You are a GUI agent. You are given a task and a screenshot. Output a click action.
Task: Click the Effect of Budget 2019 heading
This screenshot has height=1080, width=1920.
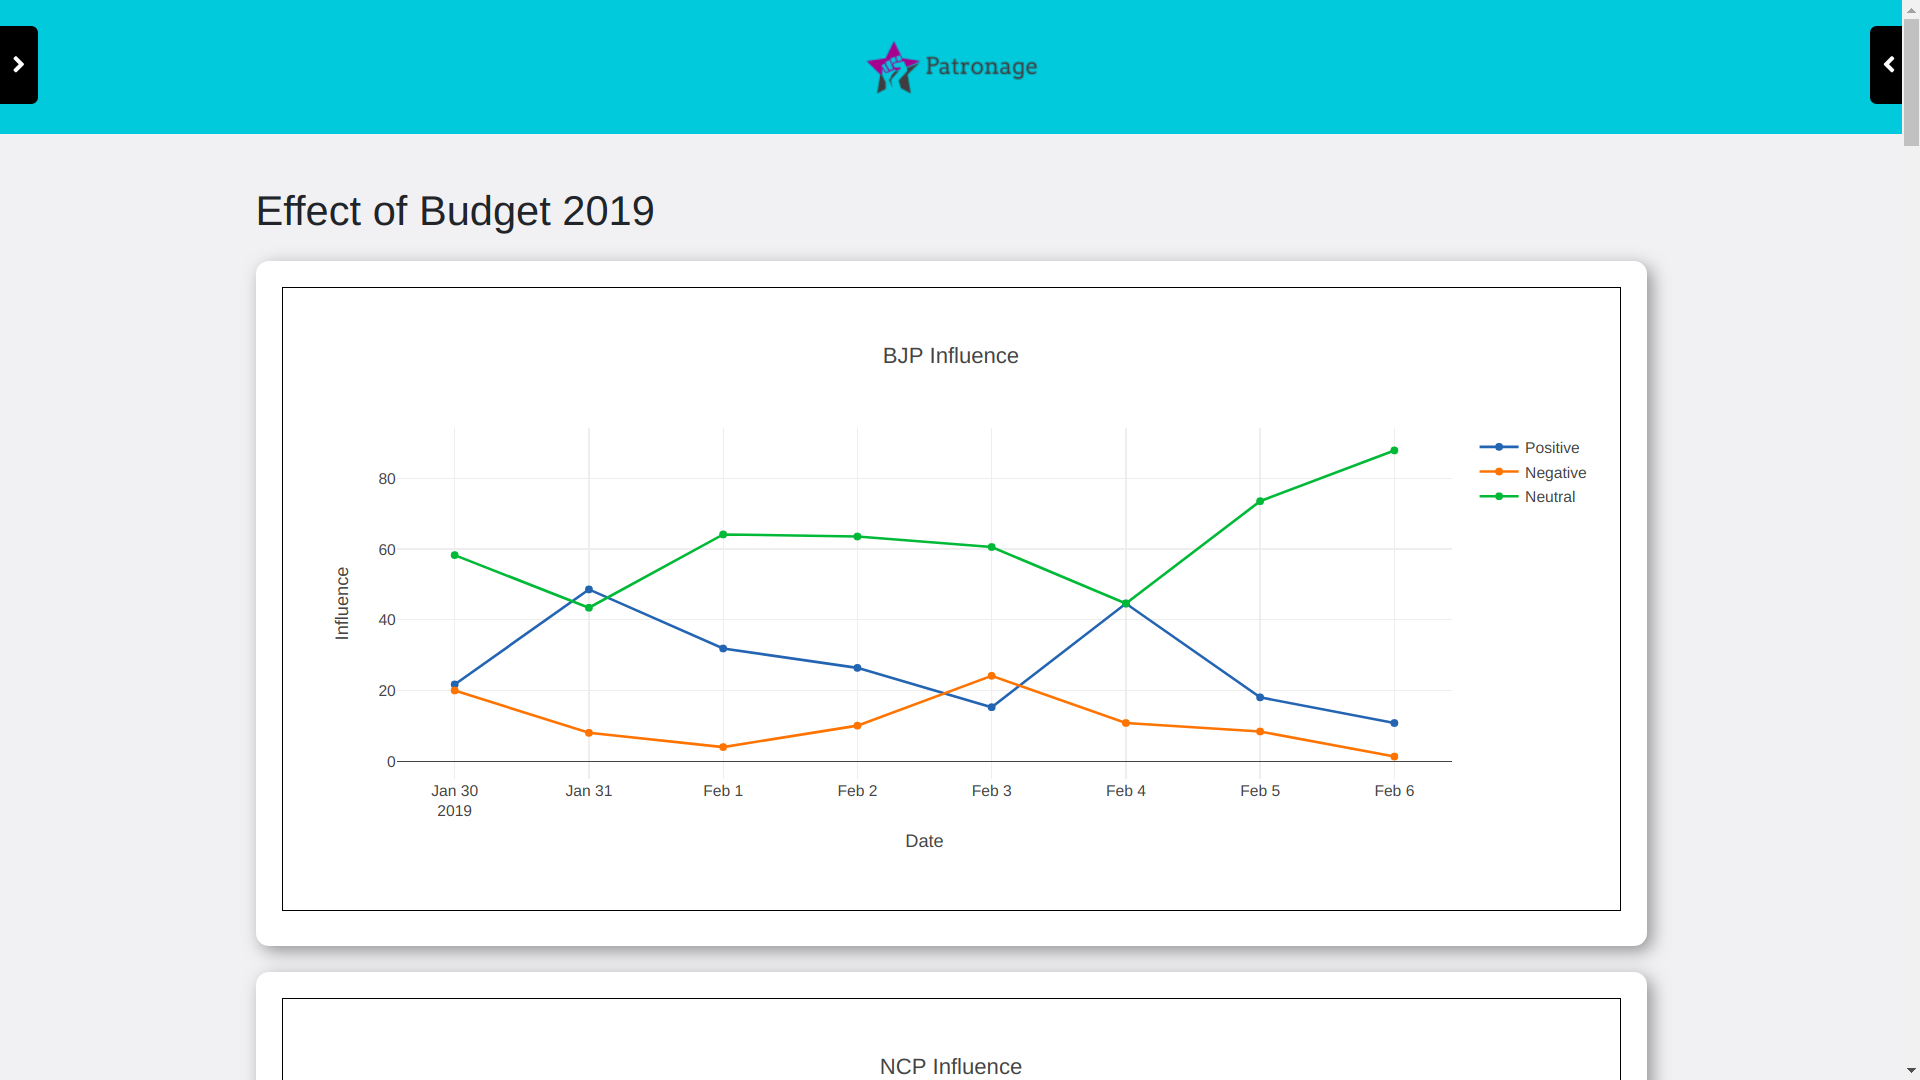tap(455, 212)
